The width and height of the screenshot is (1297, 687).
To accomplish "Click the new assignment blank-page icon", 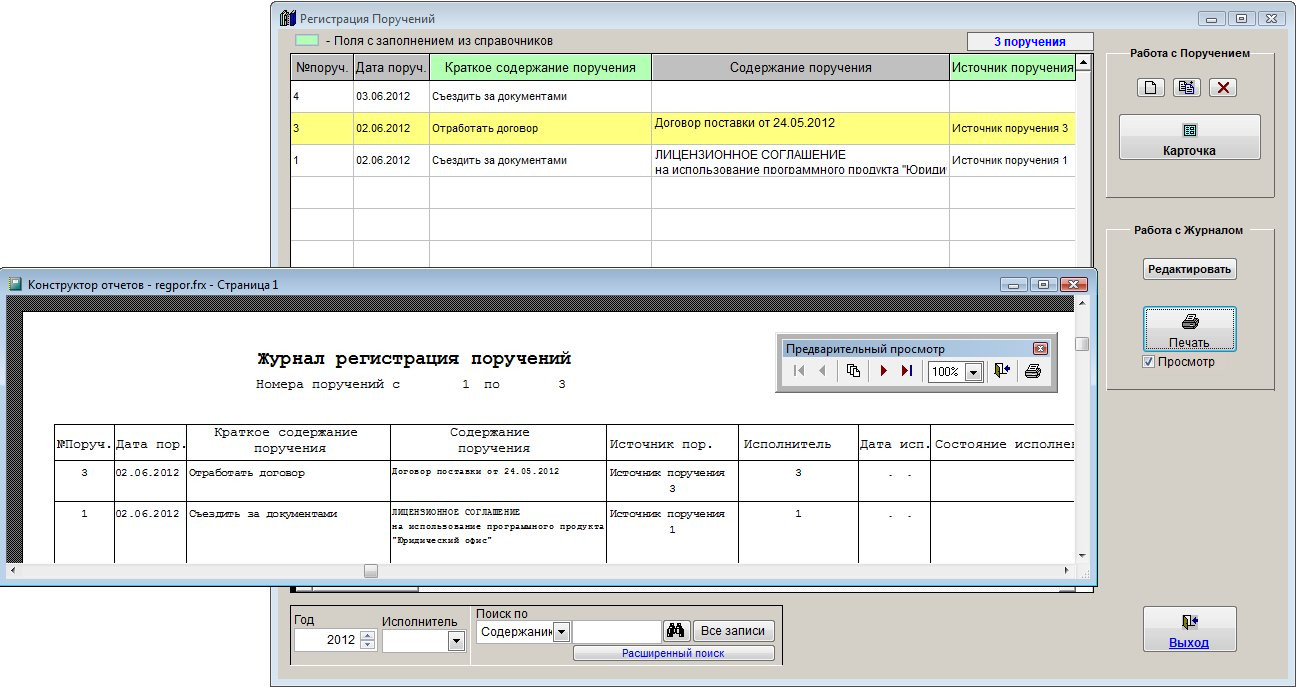I will coord(1150,88).
